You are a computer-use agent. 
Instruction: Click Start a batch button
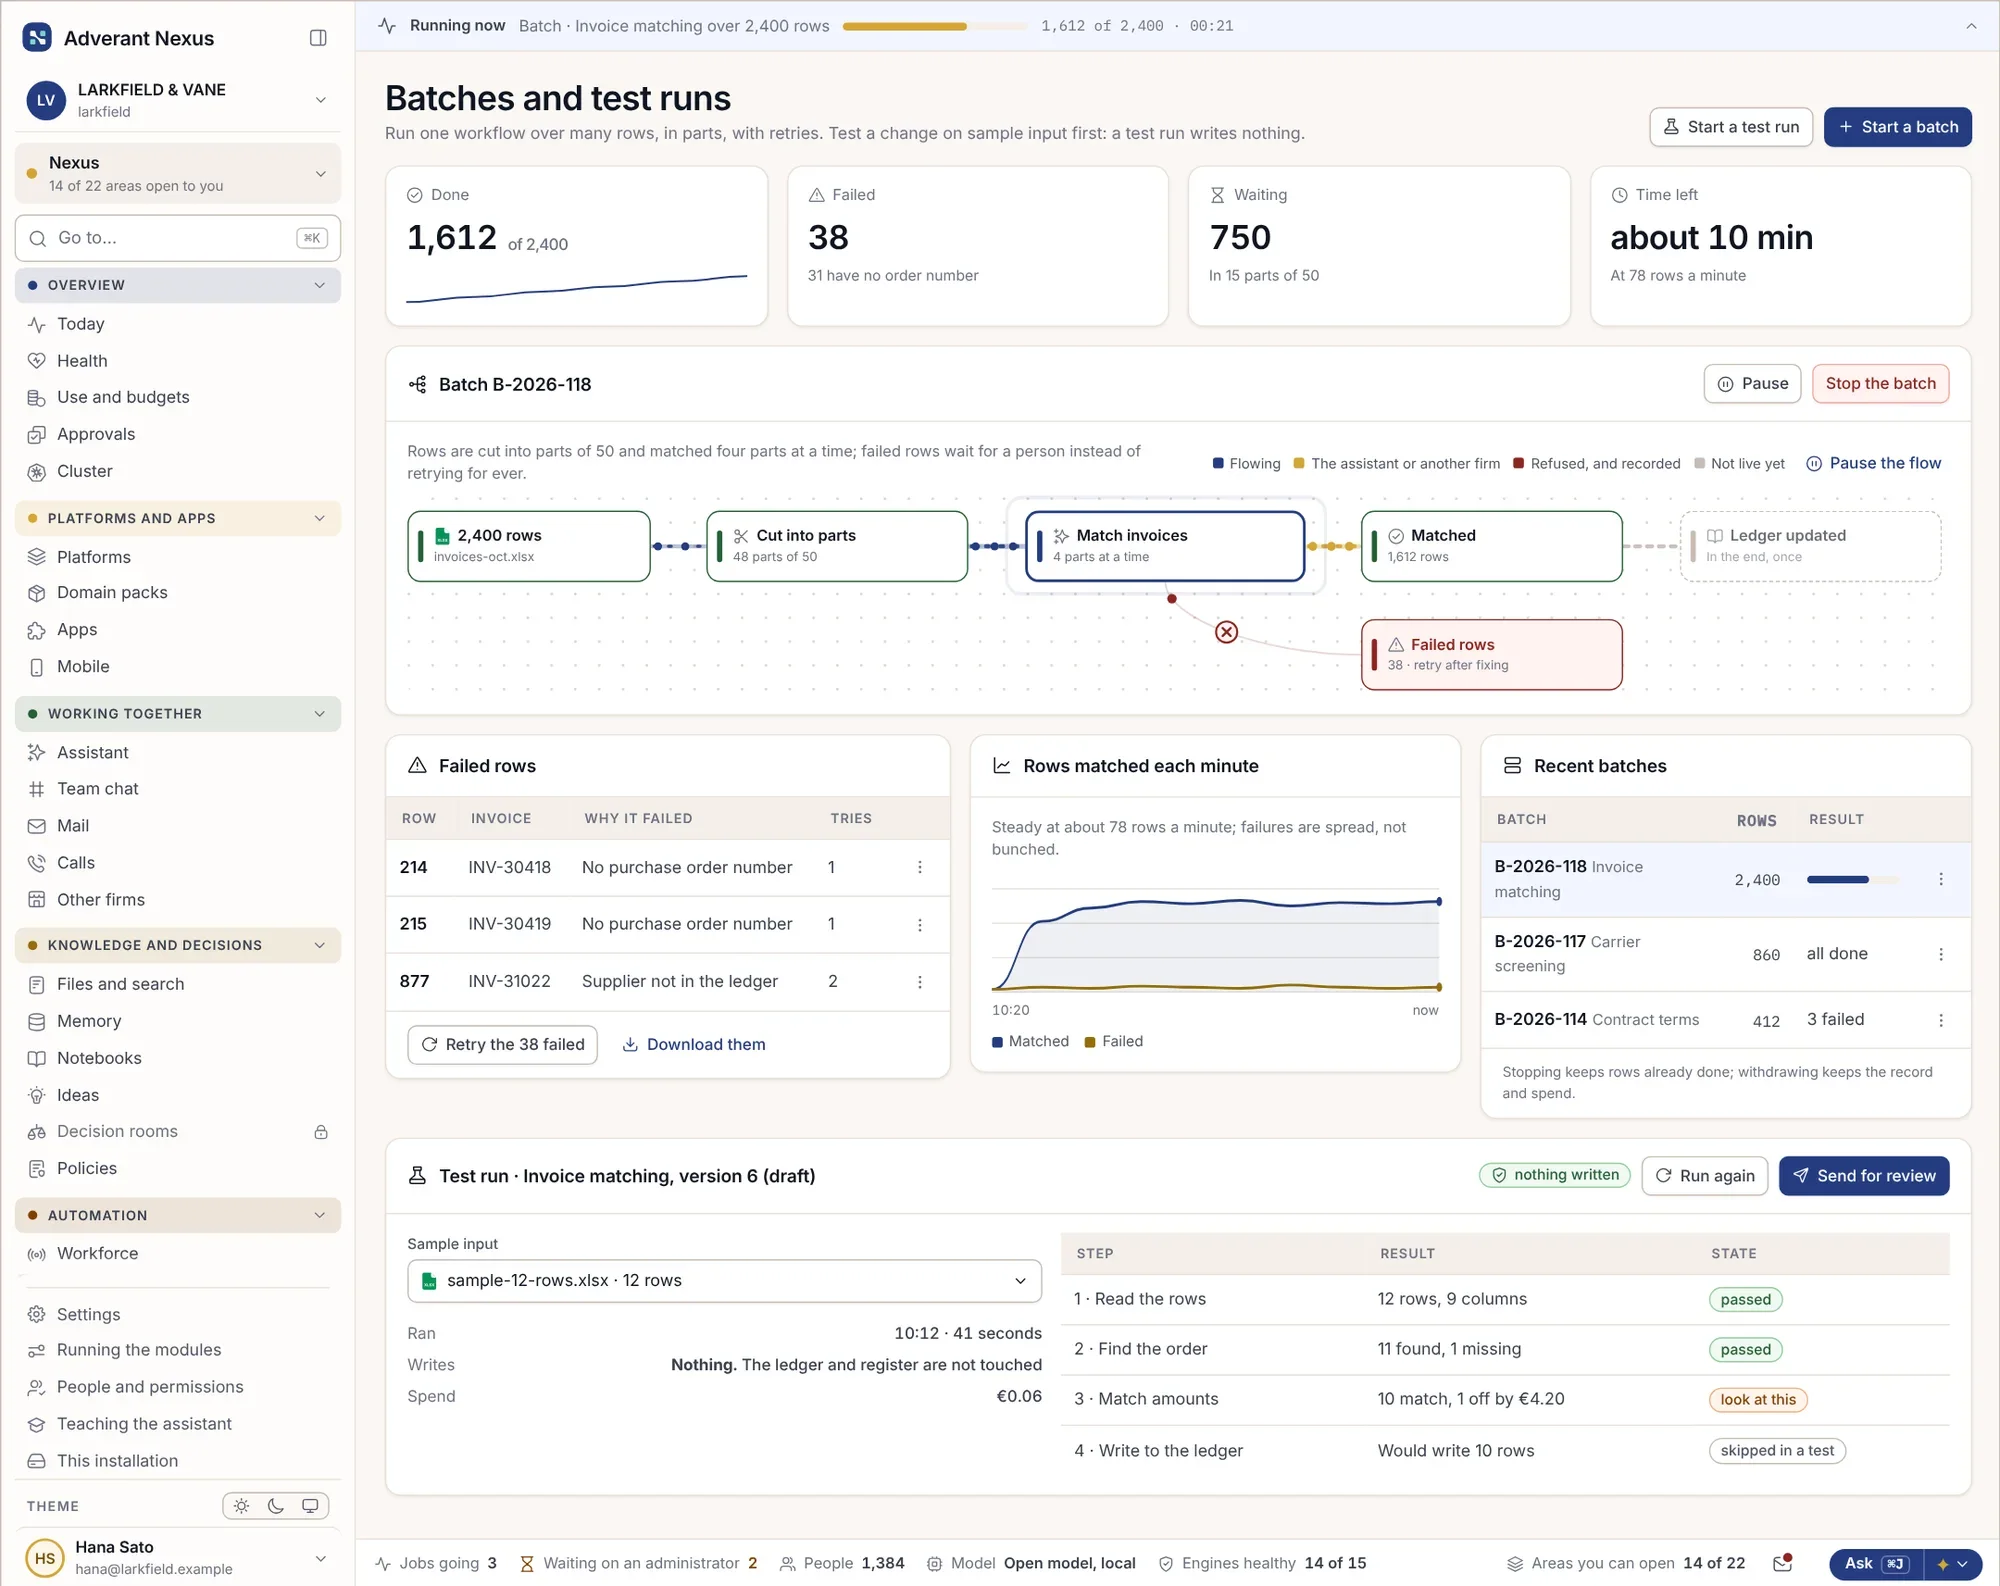pyautogui.click(x=1897, y=127)
